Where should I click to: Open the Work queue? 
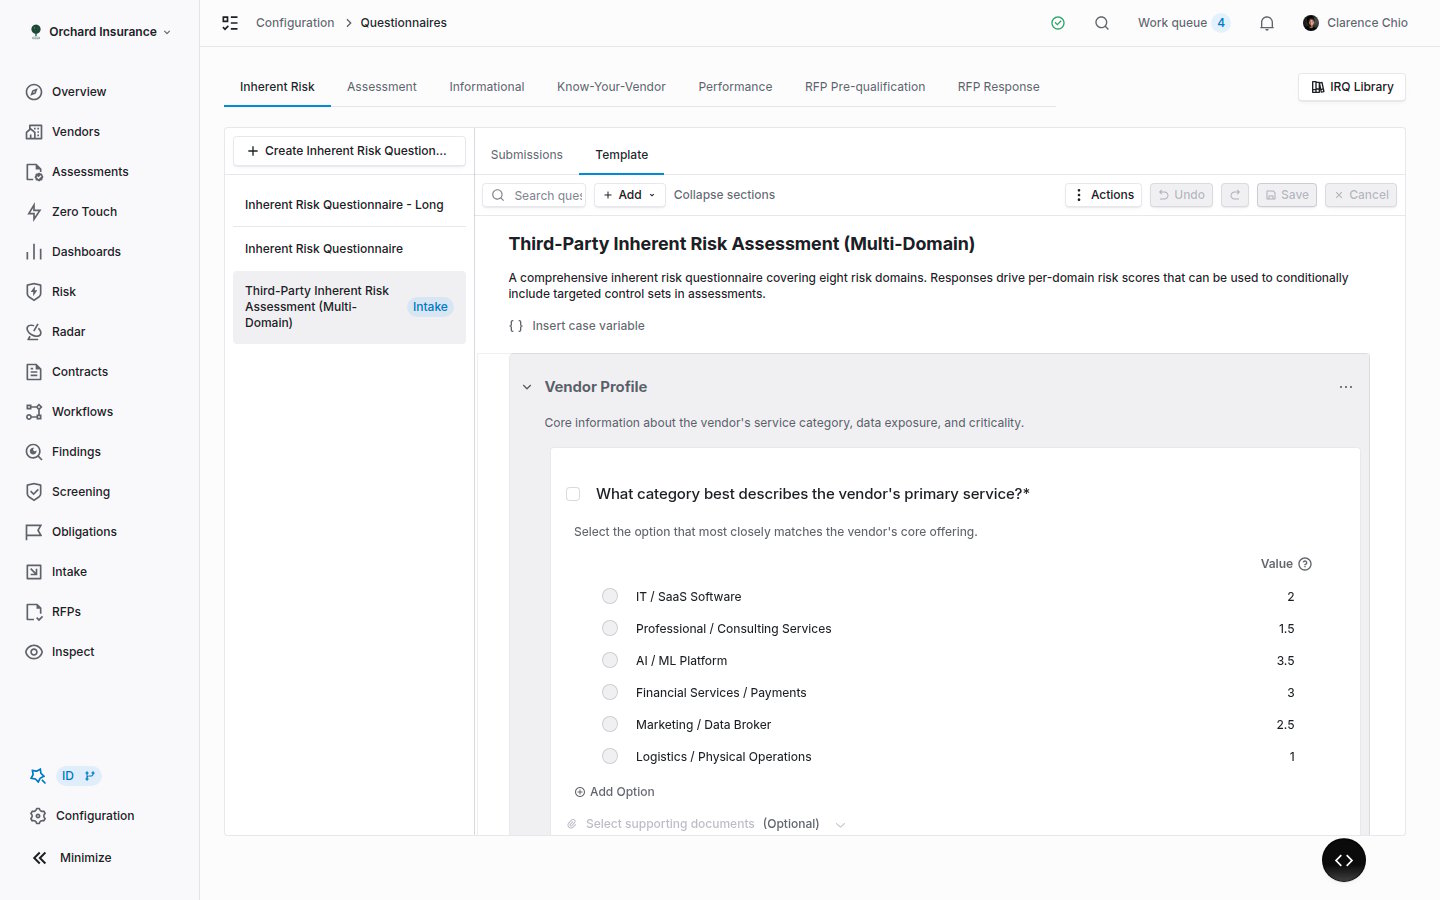[x=1183, y=23]
